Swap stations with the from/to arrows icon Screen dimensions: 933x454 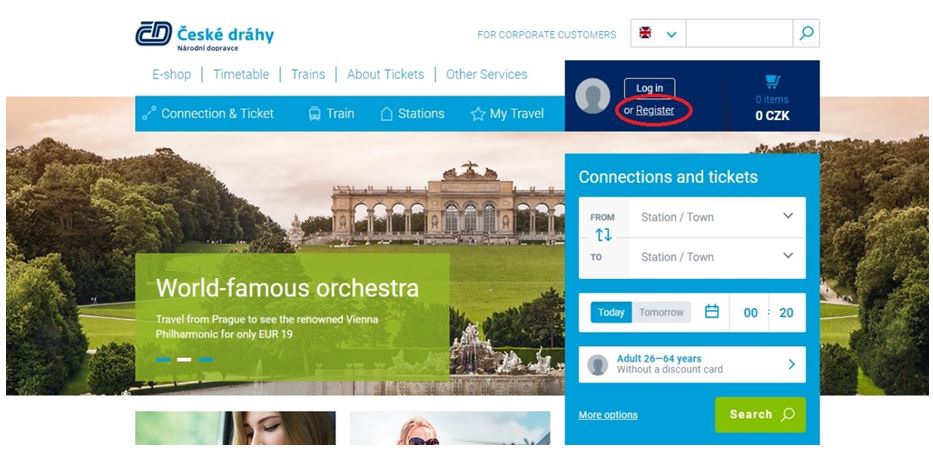point(603,235)
